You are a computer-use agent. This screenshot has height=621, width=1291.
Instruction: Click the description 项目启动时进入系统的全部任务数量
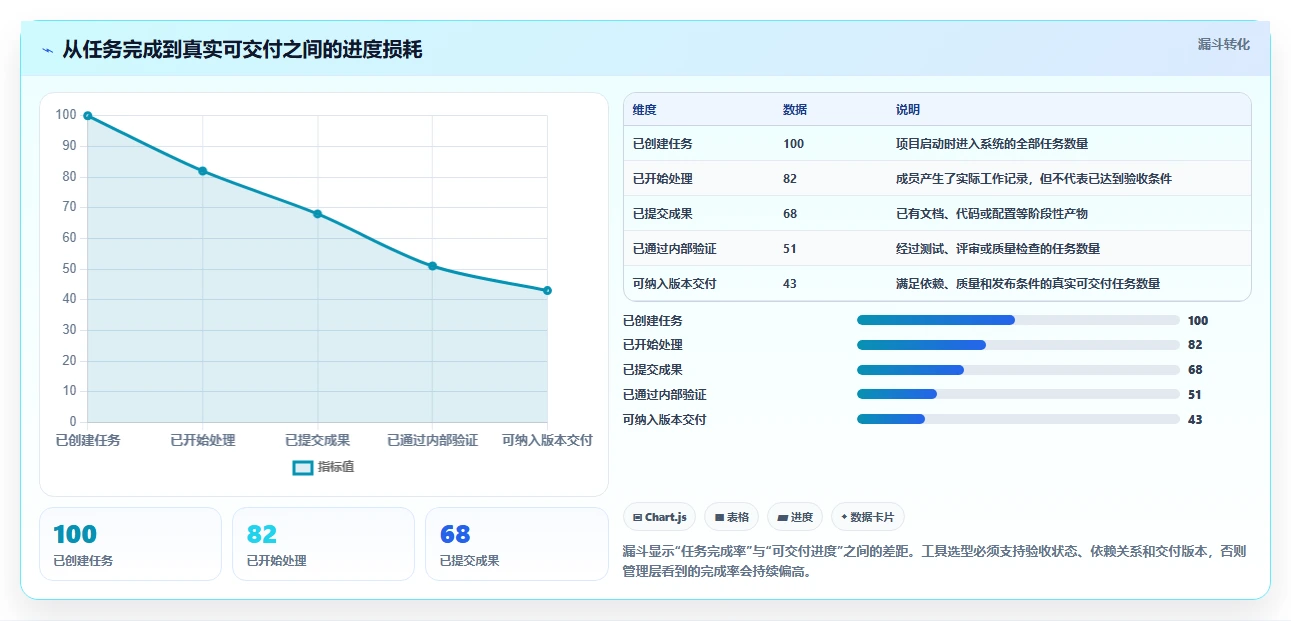pyautogui.click(x=992, y=144)
